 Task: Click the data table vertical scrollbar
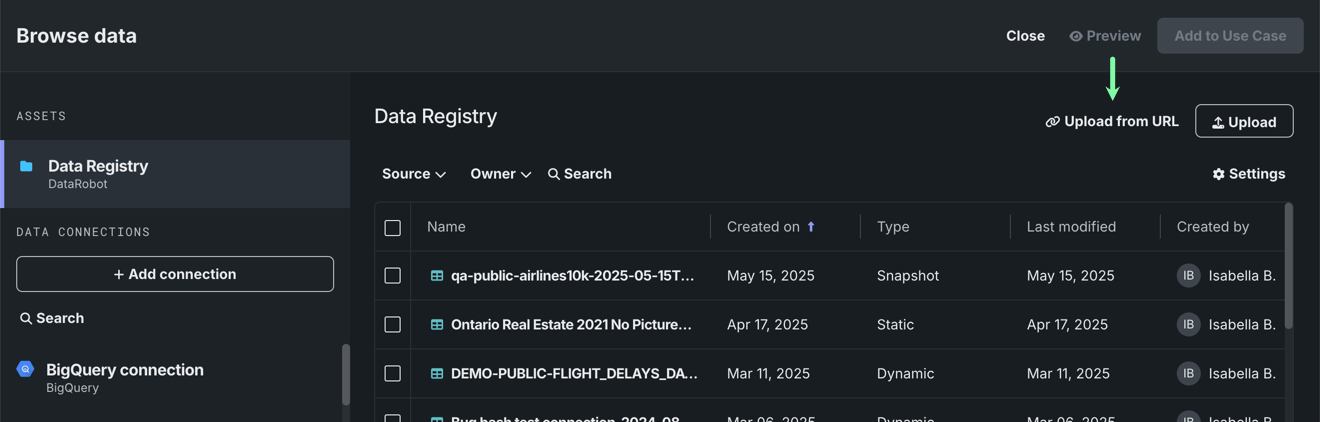pos(1288,266)
